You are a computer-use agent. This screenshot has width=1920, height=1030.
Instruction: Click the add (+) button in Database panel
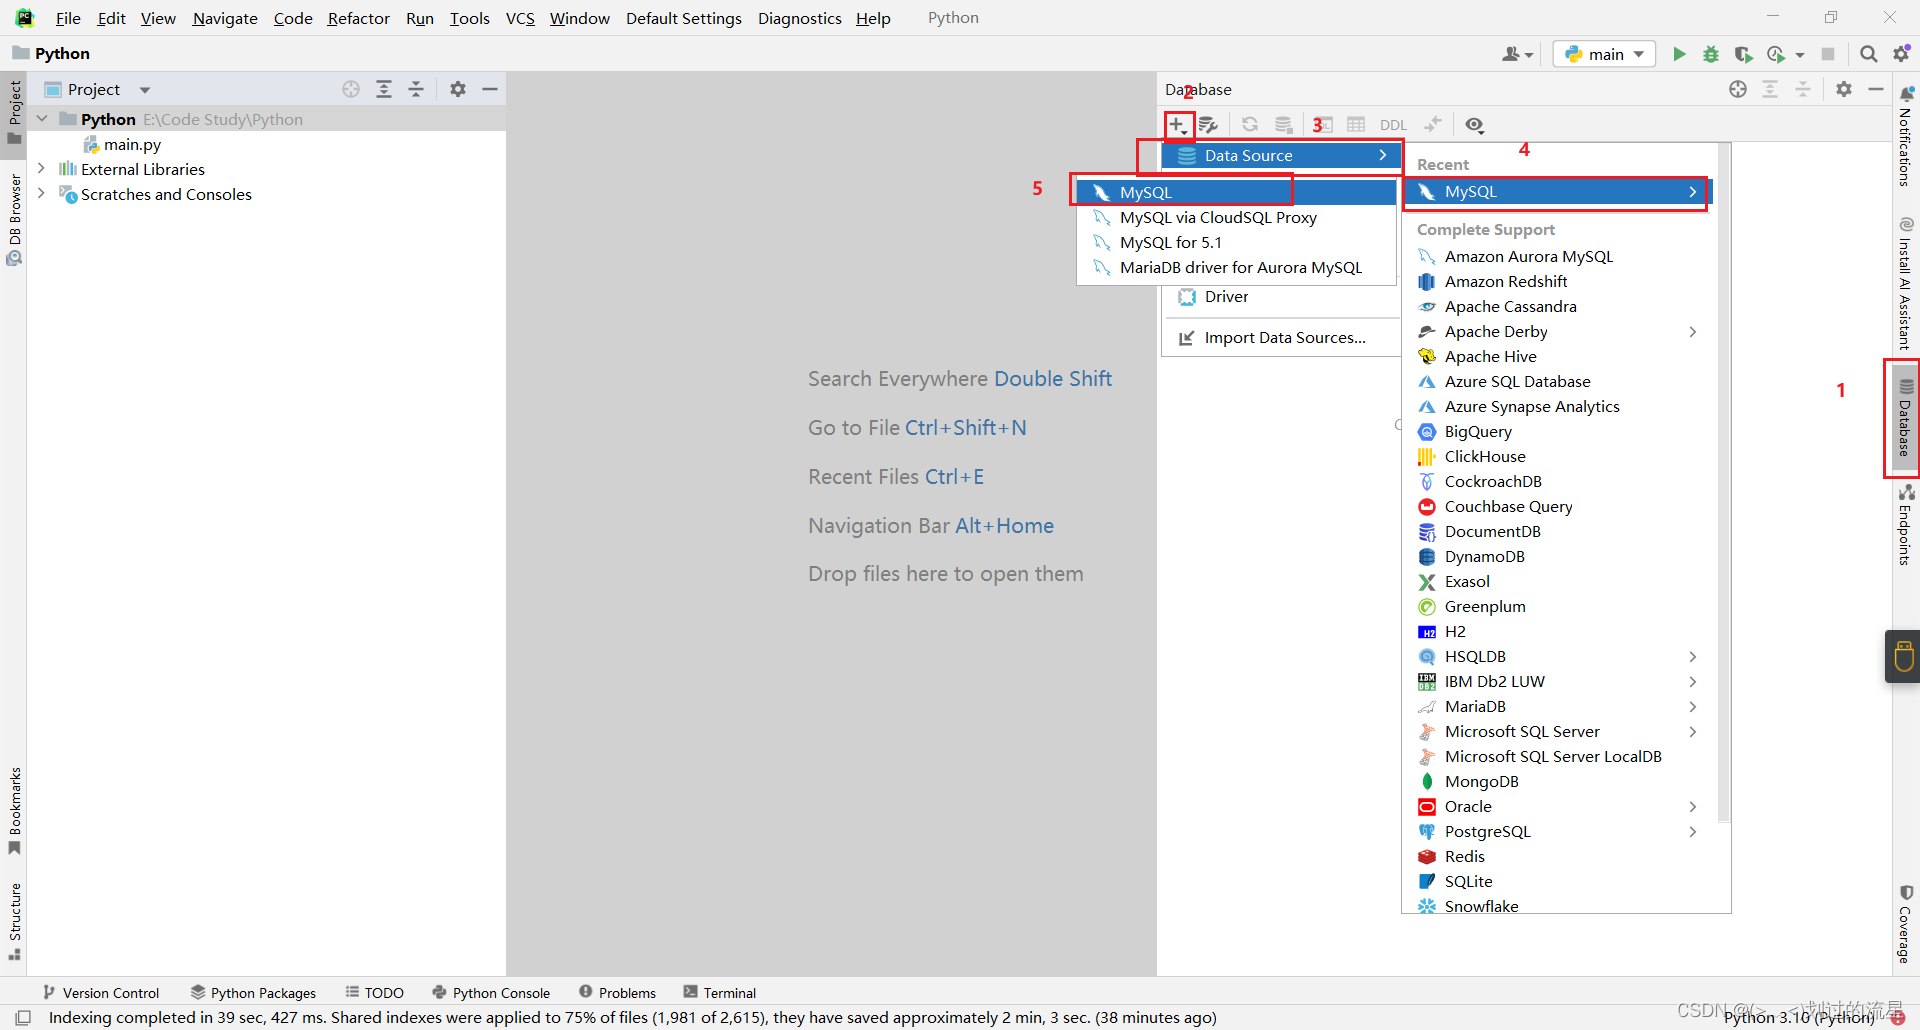[x=1178, y=125]
